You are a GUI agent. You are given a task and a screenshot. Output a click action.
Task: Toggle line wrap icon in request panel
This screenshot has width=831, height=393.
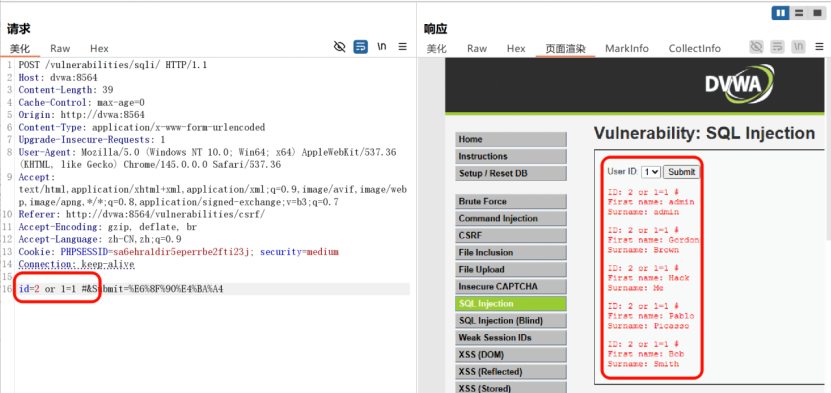tap(360, 47)
